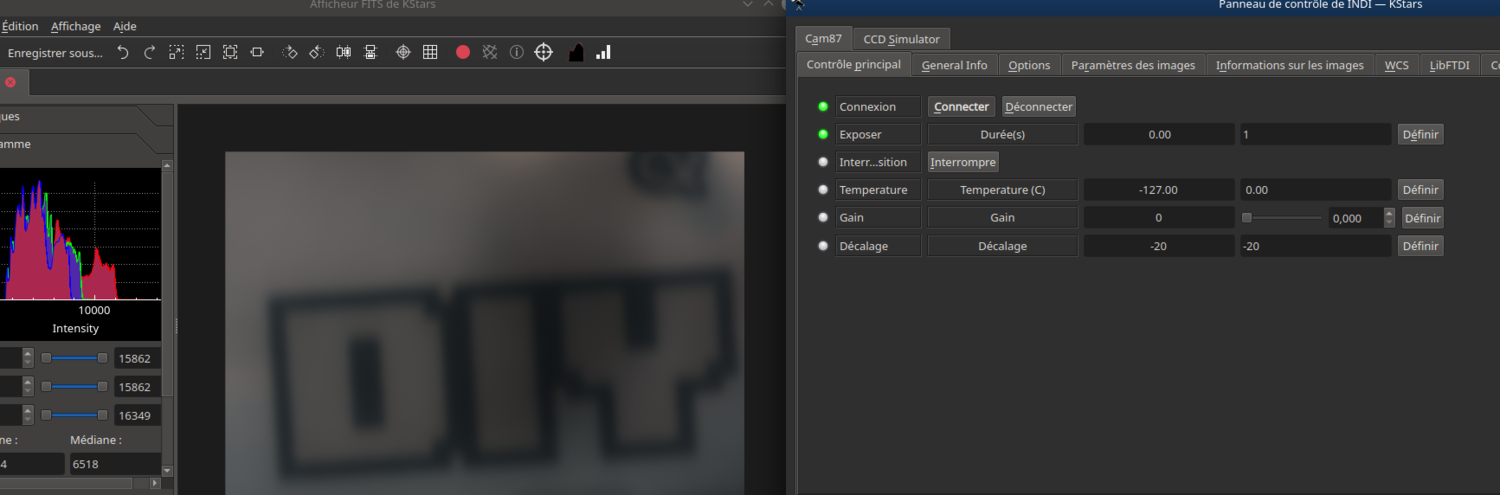The image size is (1500, 495).
Task: Toggle crosshair overlay on image
Action: pos(403,52)
